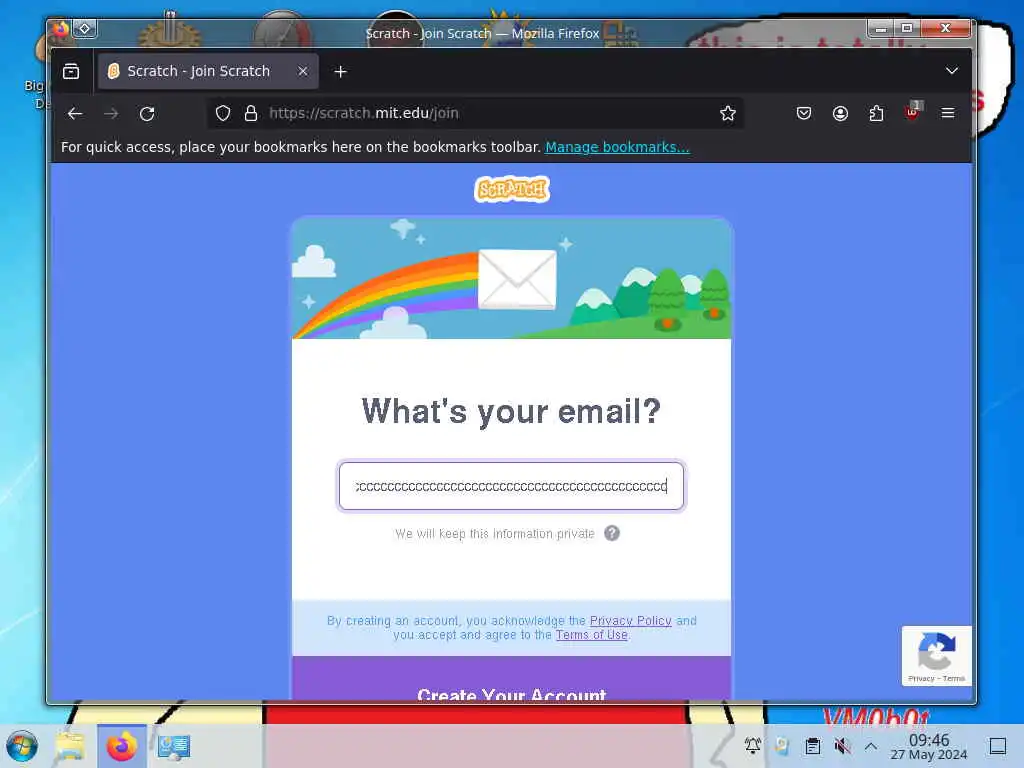Screen dimensions: 1024x768
Task: Go back one page
Action: 75,114
